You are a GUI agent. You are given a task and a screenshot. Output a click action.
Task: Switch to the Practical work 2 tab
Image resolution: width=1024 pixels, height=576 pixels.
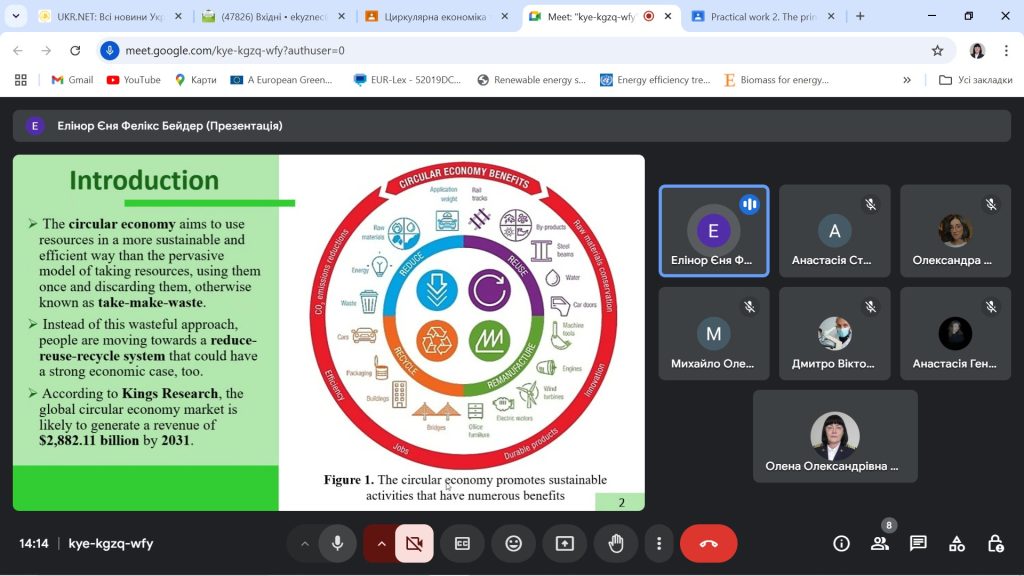[762, 16]
